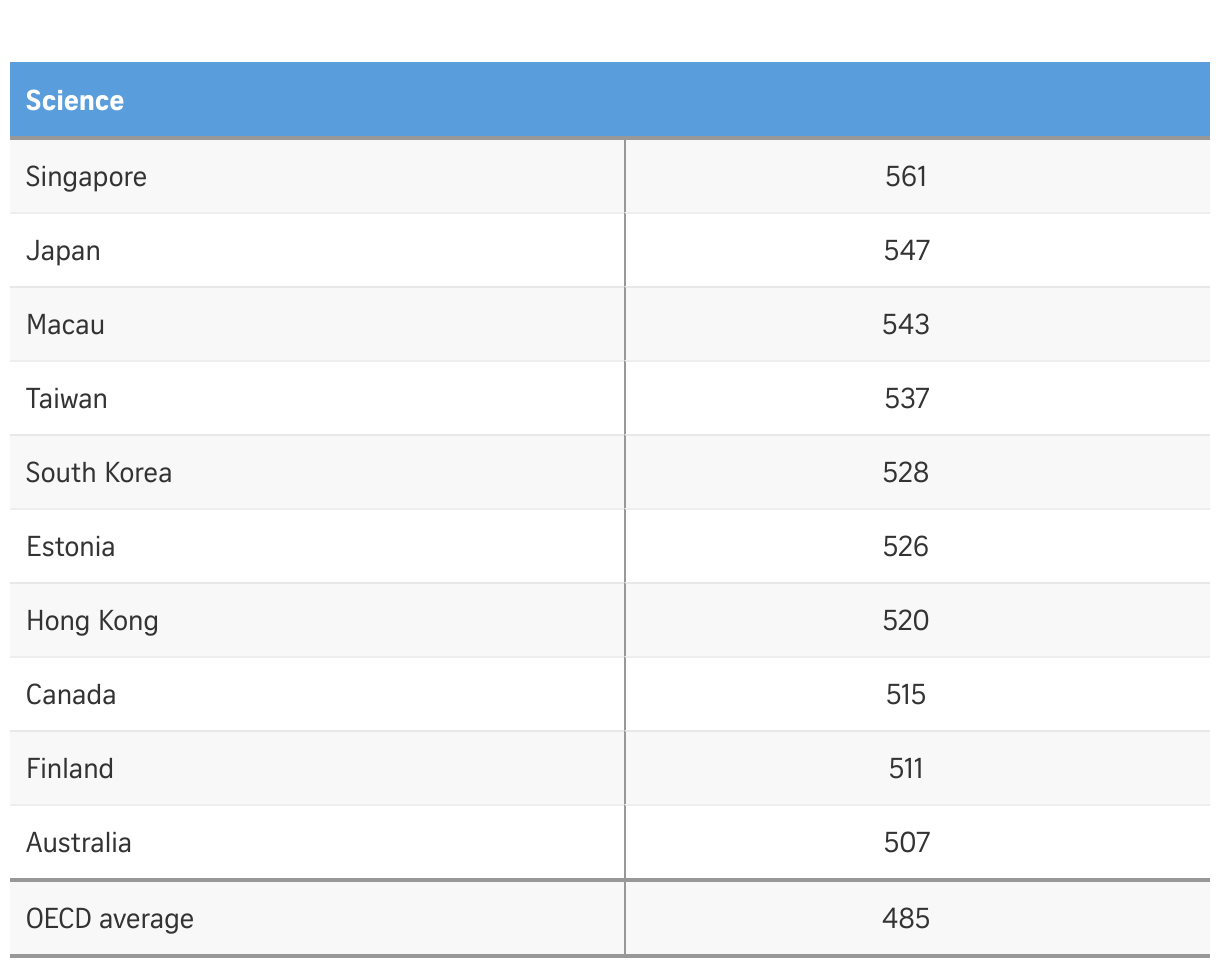The height and width of the screenshot is (968, 1220).
Task: Select the South Korea cell
Action: 98,472
